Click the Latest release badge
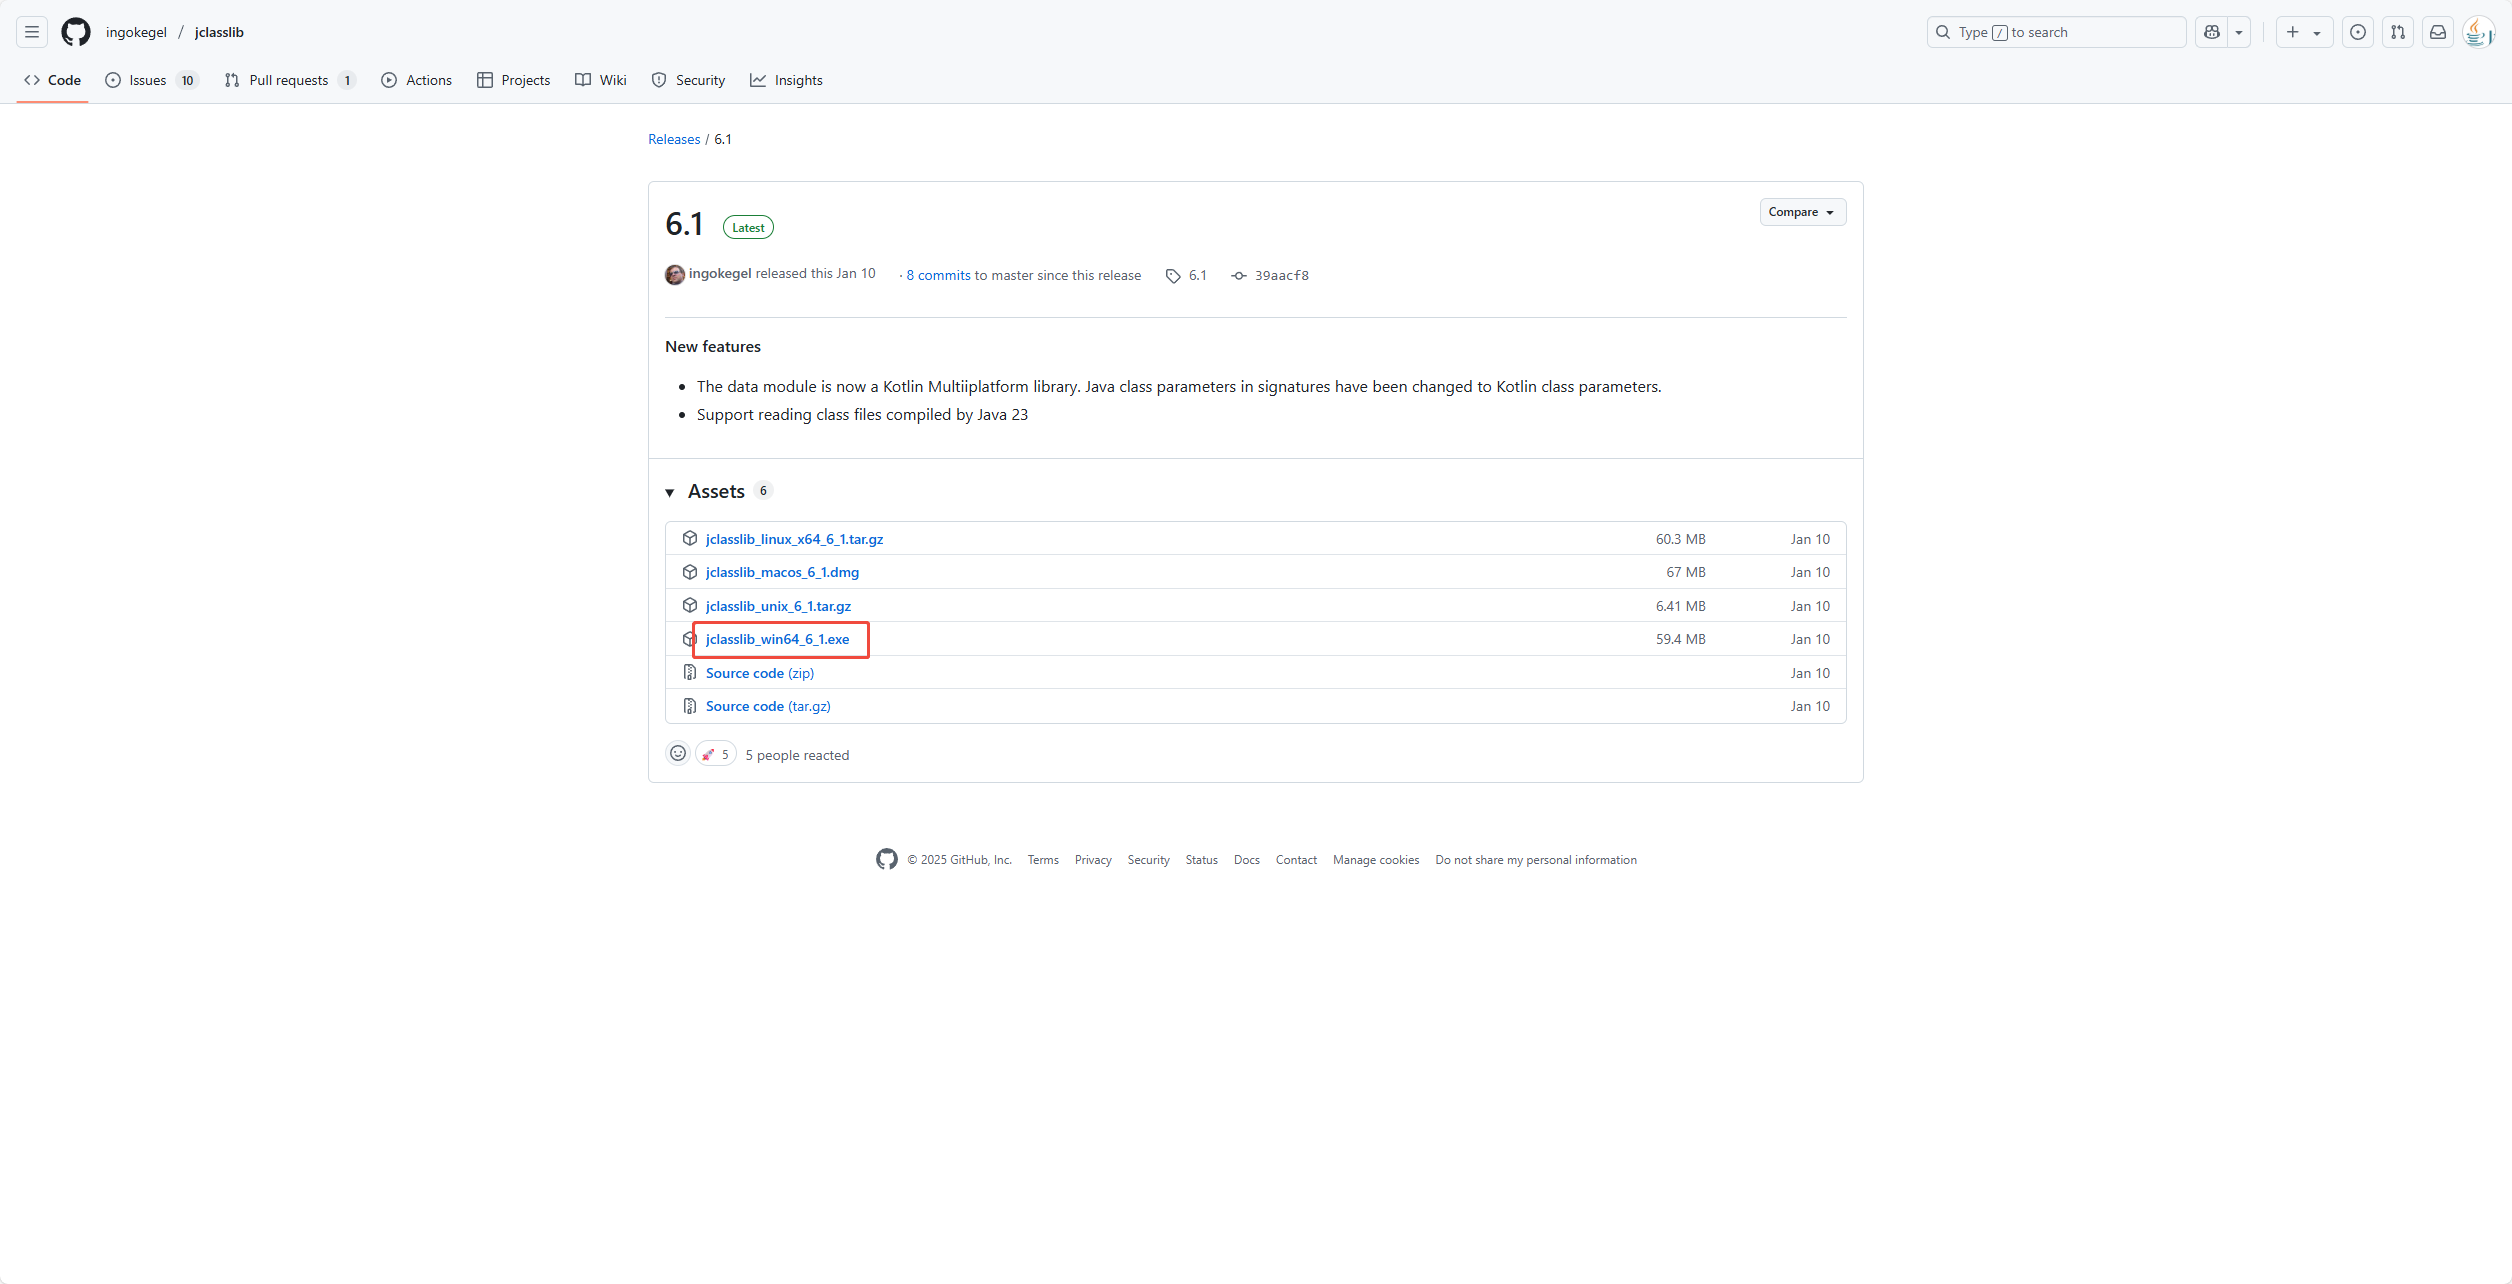The height and width of the screenshot is (1284, 2512). (748, 228)
